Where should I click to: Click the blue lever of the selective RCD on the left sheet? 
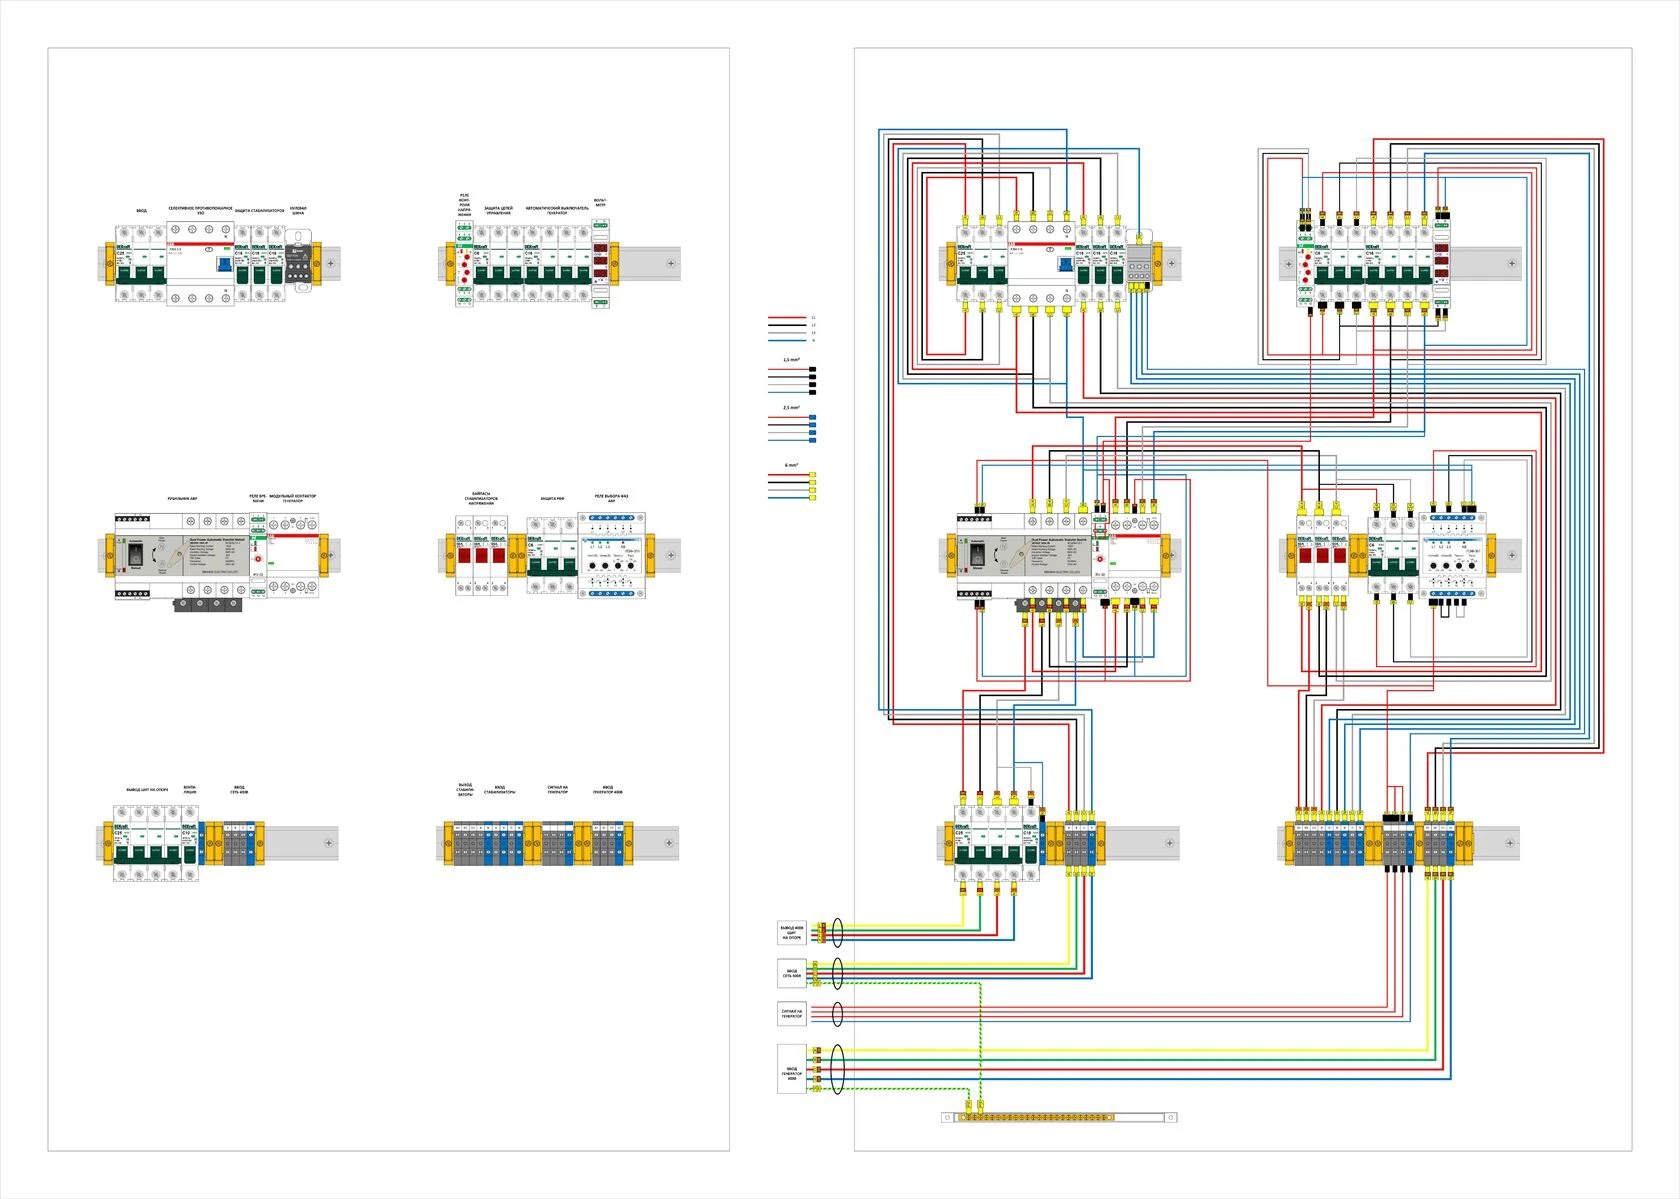pyautogui.click(x=224, y=265)
